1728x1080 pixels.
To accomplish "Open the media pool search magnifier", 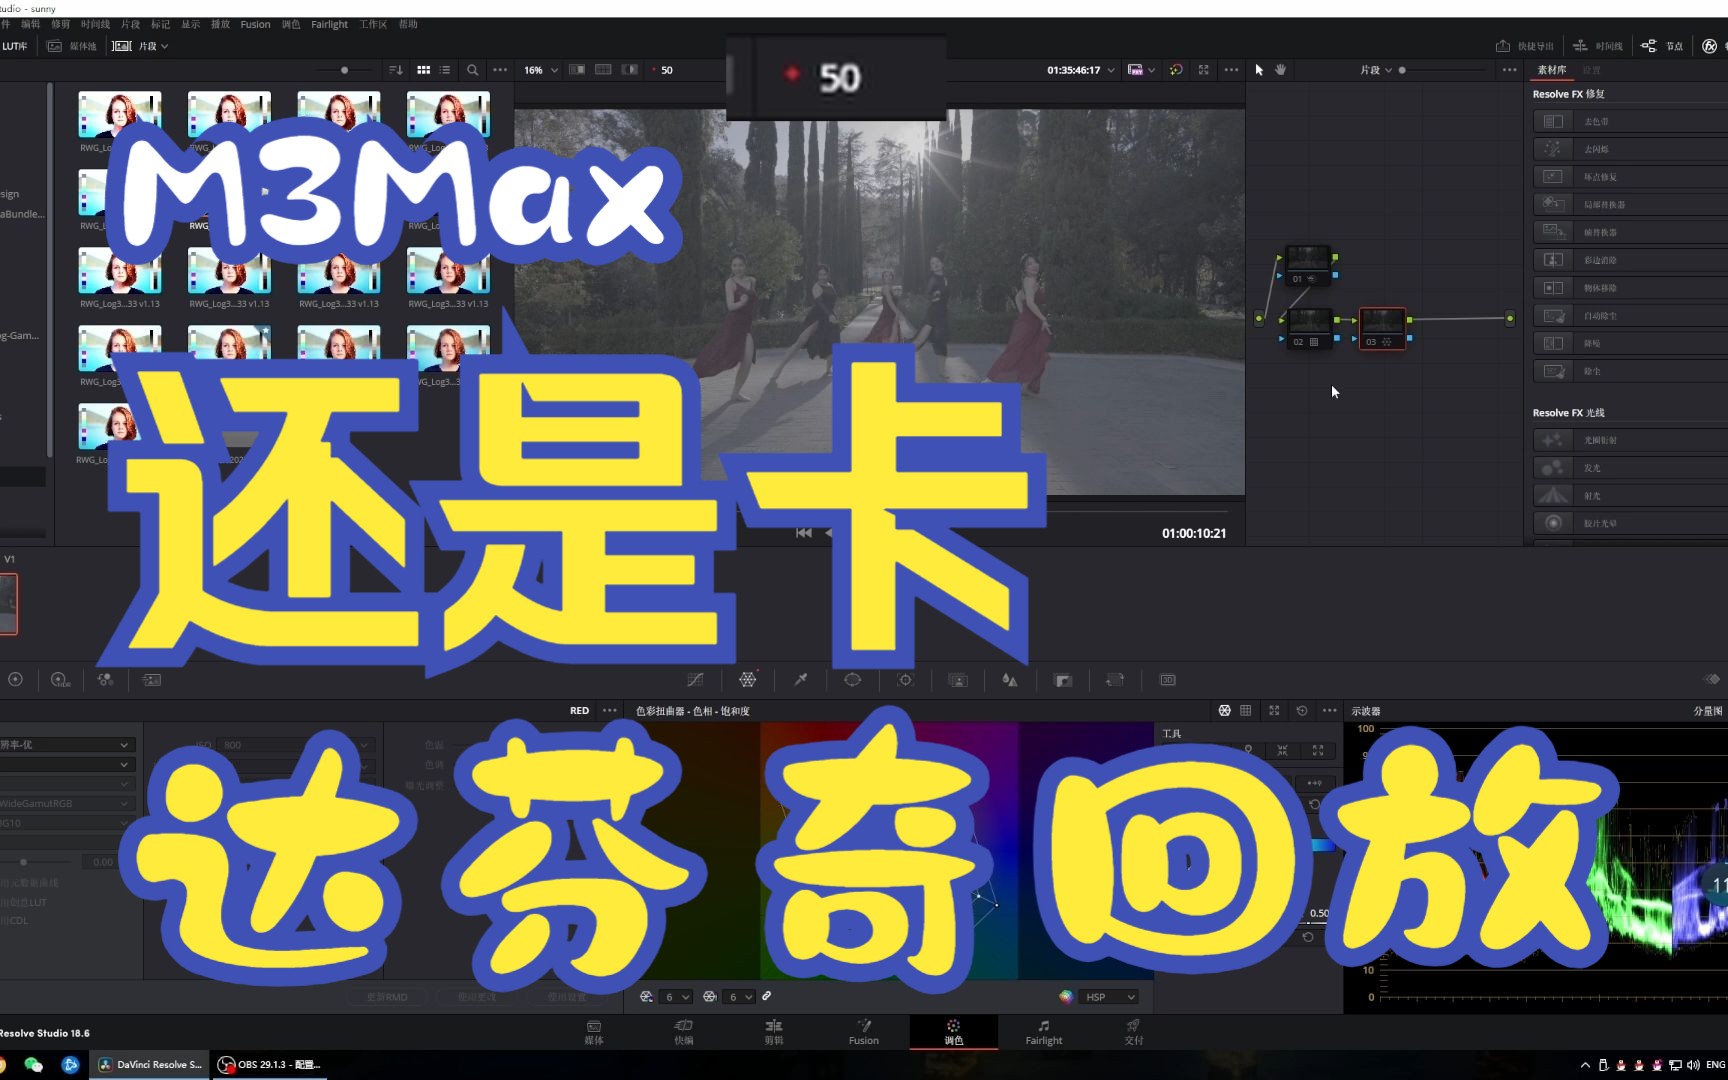I will (x=472, y=70).
